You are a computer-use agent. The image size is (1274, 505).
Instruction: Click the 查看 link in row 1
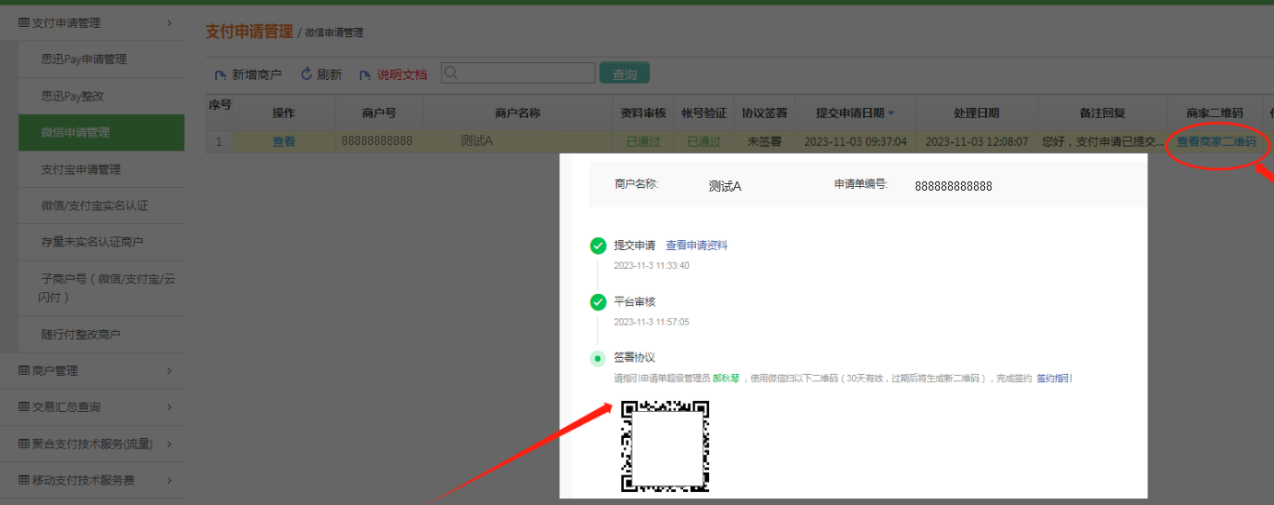click(x=284, y=142)
